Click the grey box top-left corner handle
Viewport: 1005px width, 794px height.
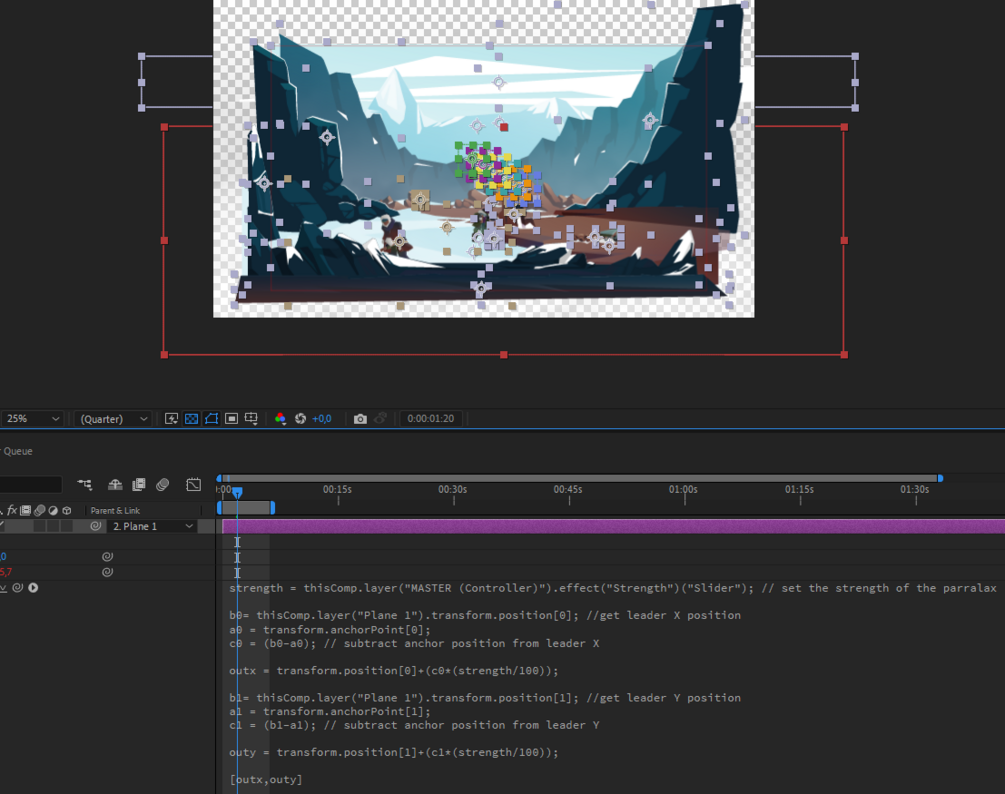(x=142, y=56)
